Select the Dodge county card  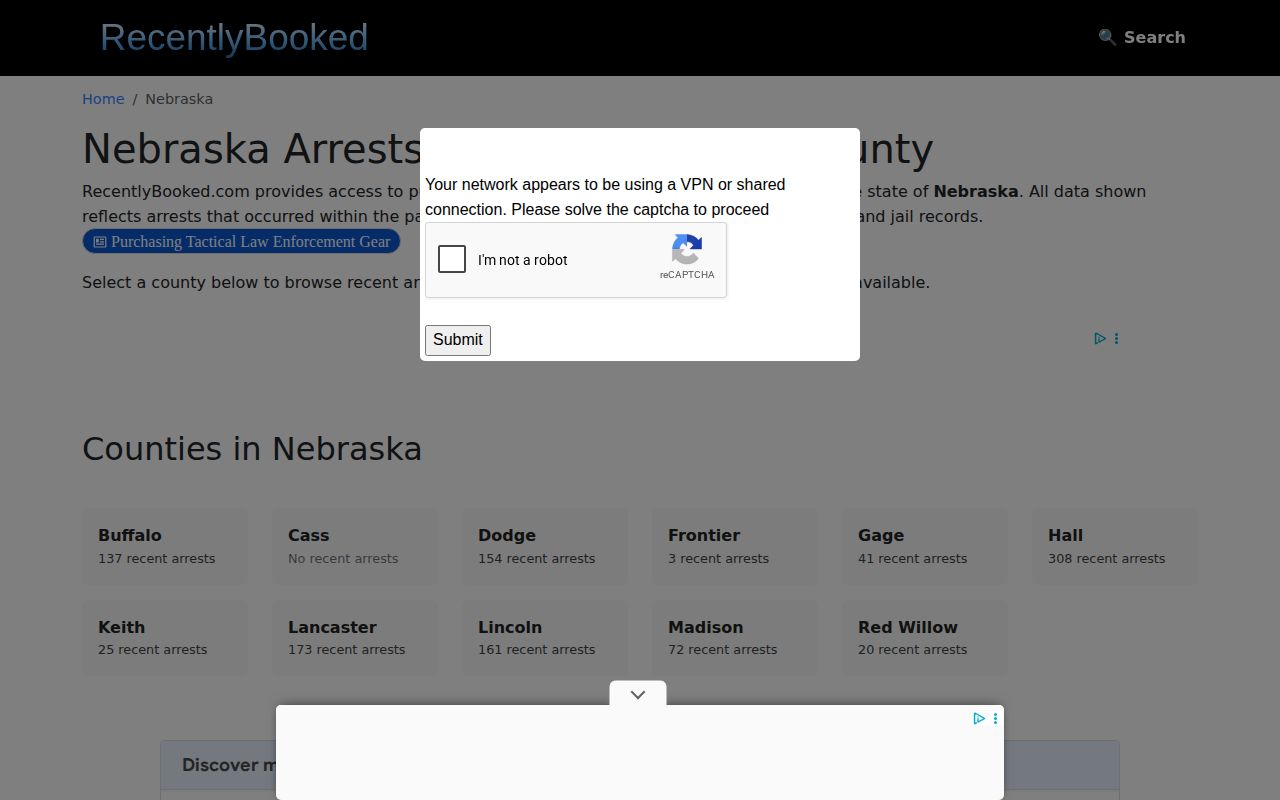tap(545, 546)
